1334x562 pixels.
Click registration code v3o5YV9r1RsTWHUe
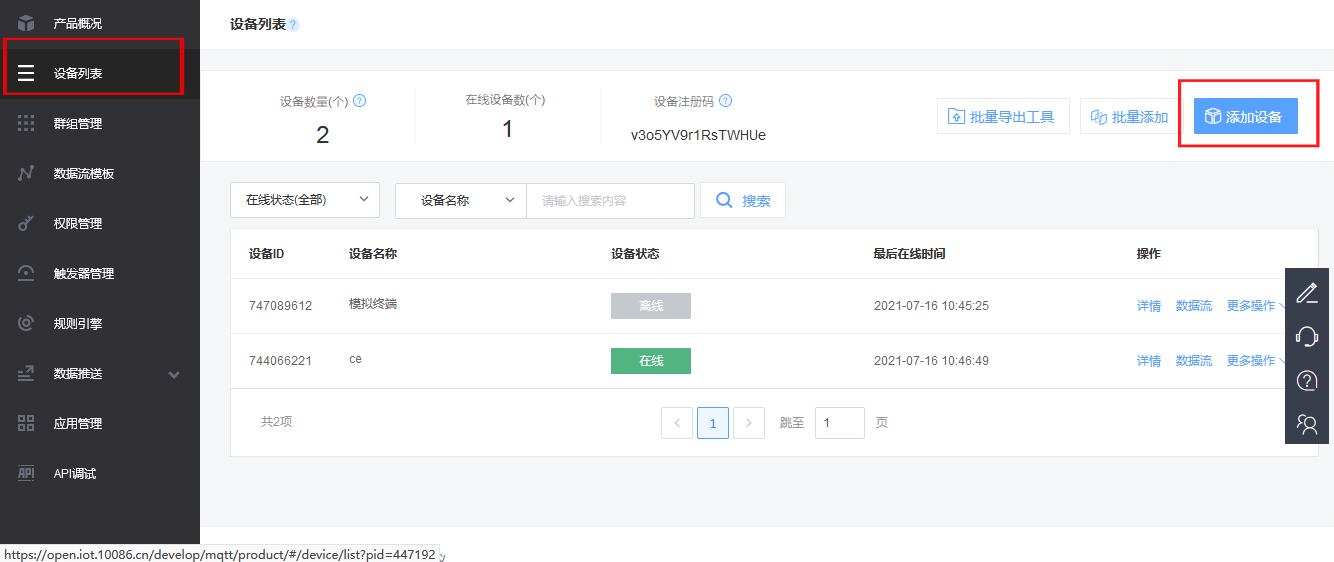[x=698, y=135]
